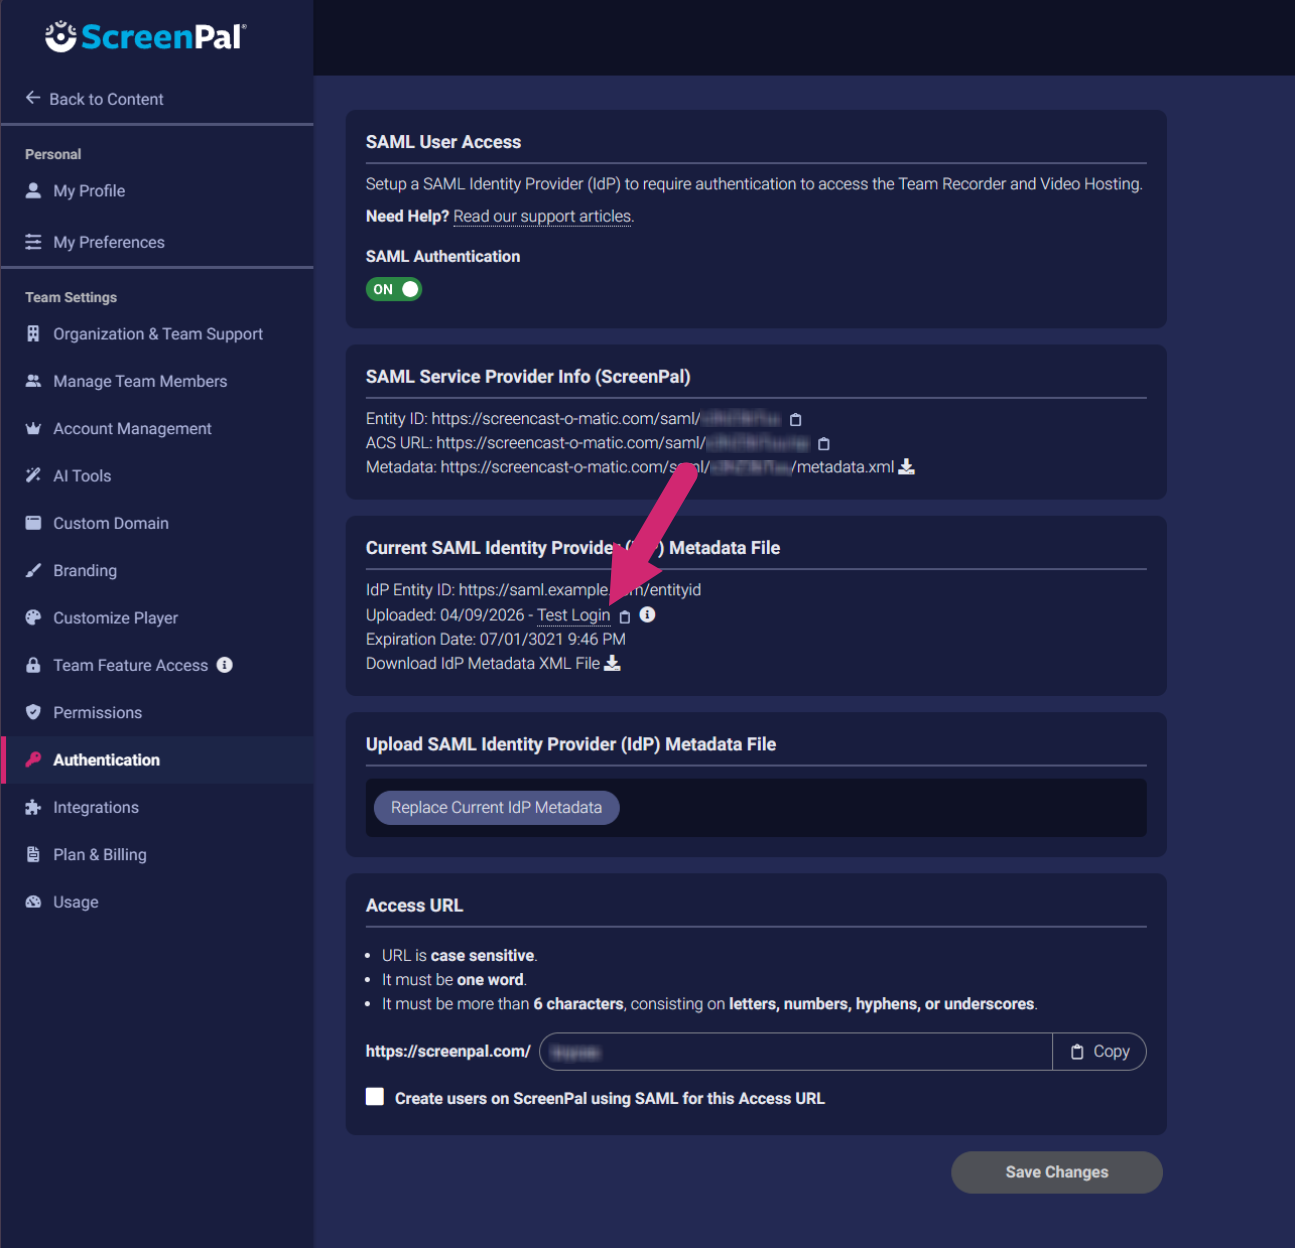1295x1248 pixels.
Task: Click the Organization building icon
Action: point(33,334)
